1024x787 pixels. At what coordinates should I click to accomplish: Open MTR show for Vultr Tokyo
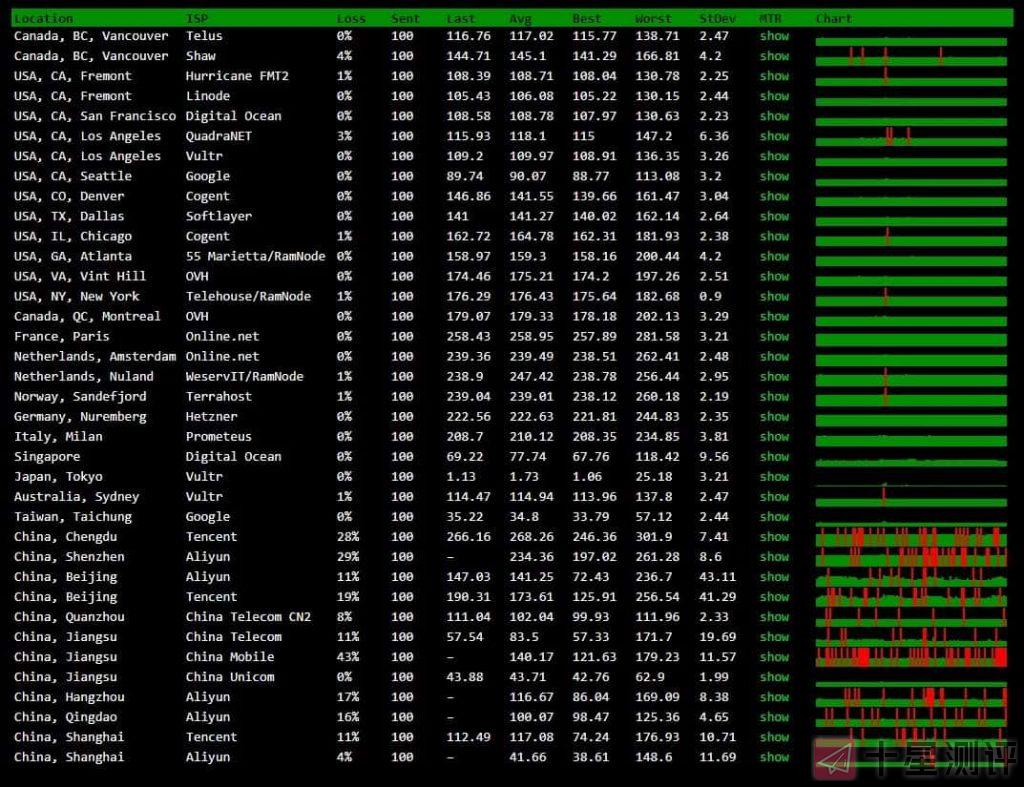coord(774,477)
